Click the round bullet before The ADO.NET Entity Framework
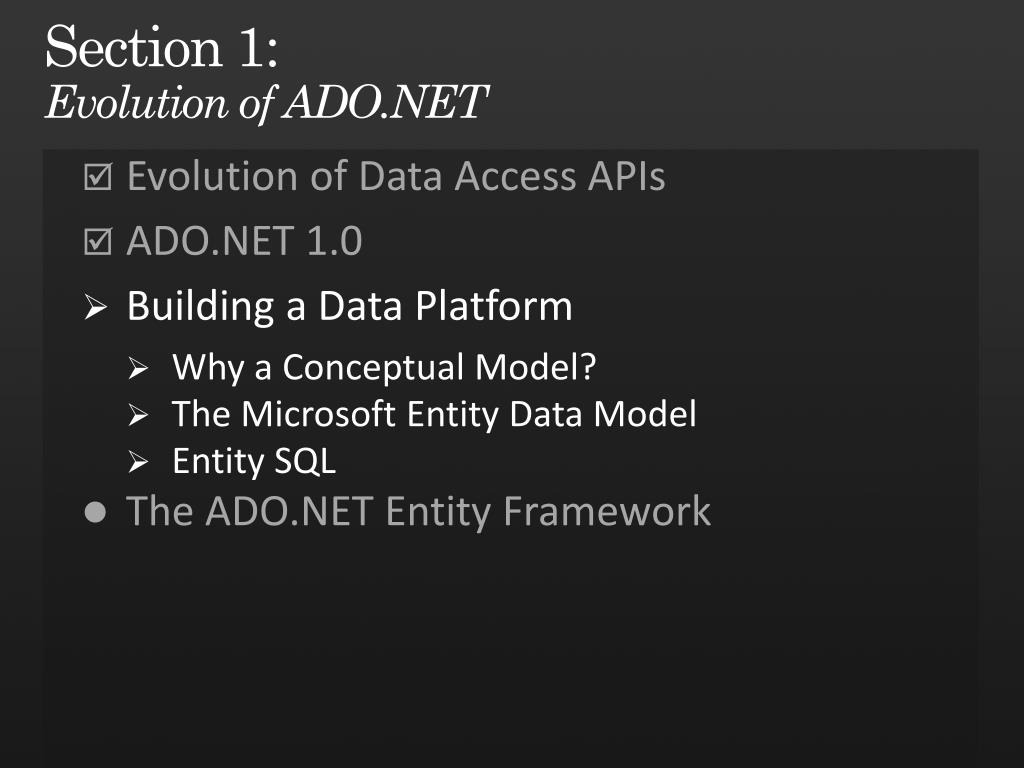The image size is (1024, 768). 95,512
